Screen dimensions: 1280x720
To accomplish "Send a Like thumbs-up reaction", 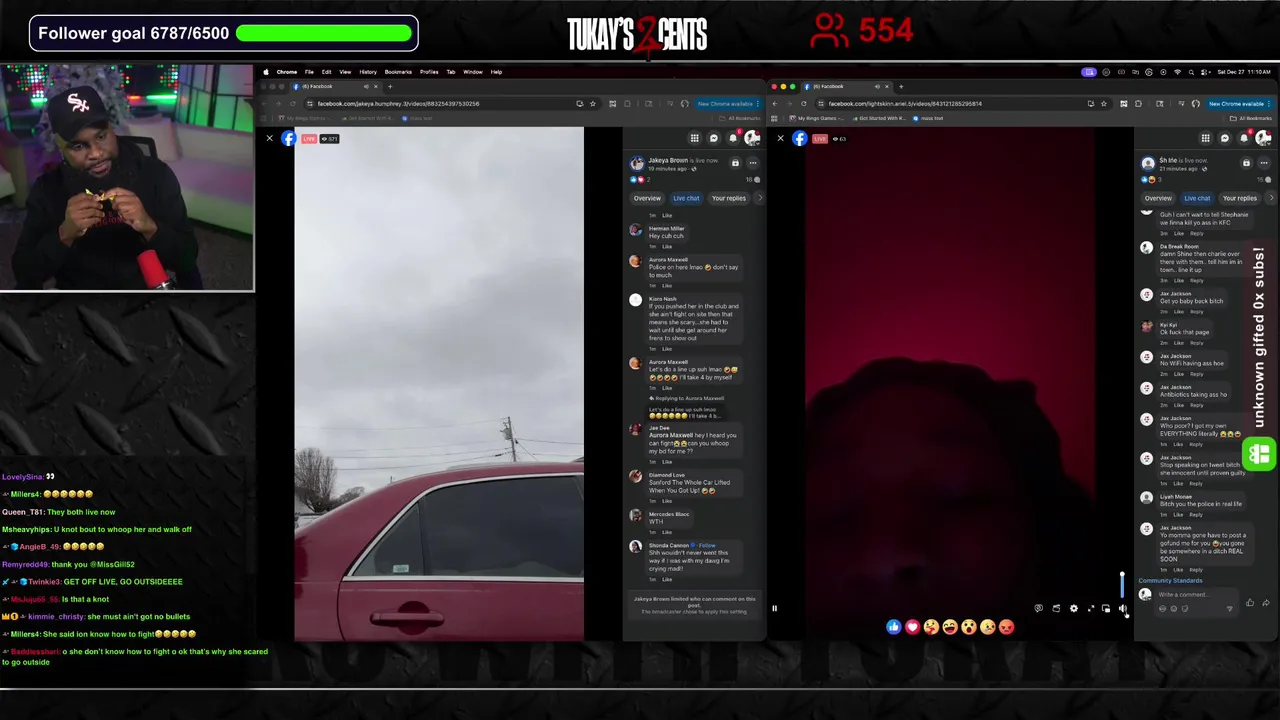I will [x=893, y=627].
